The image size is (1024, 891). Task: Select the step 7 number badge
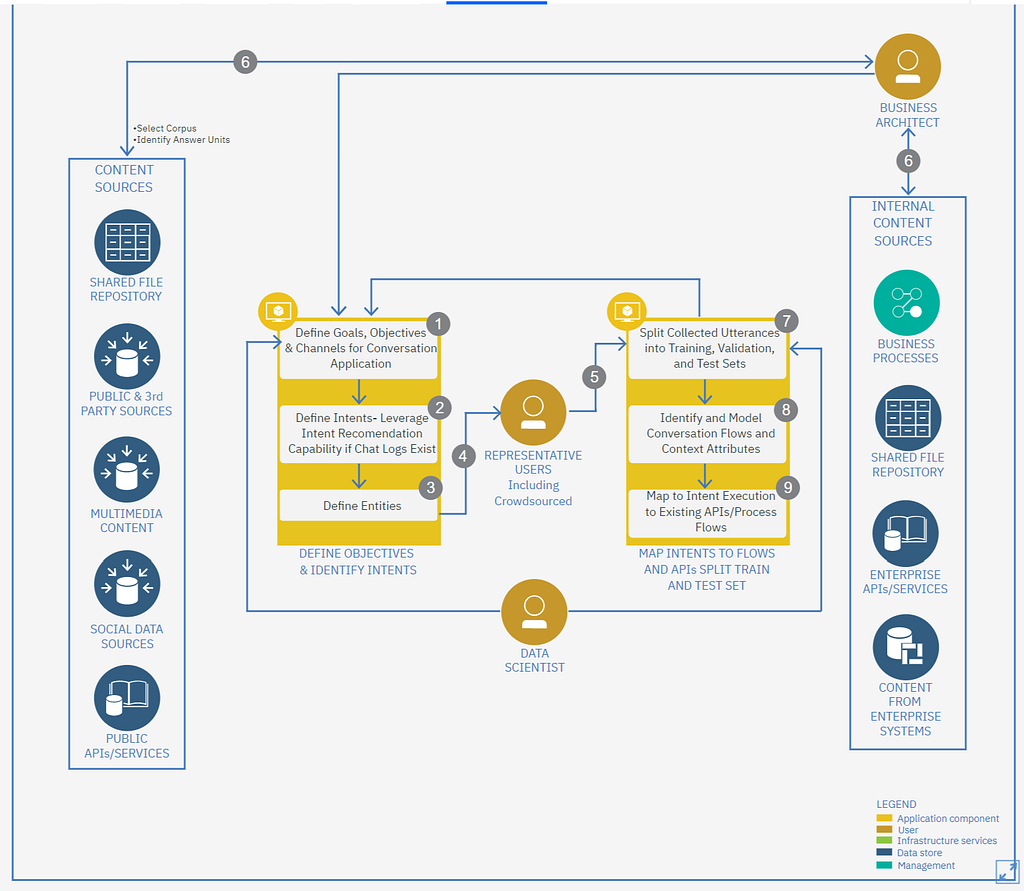click(787, 321)
